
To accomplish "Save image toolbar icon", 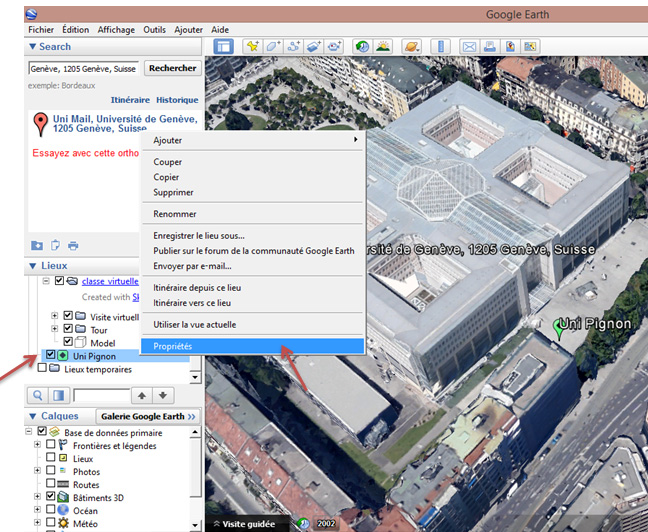I will [510, 47].
